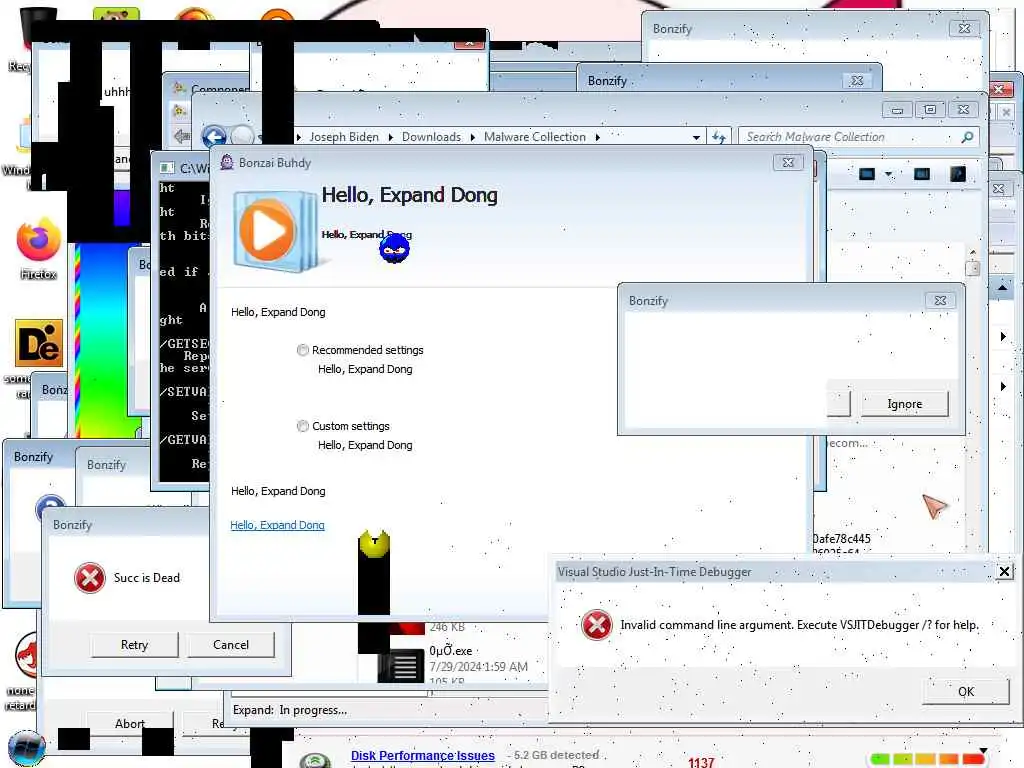This screenshot has width=1024, height=768.
Task: Click the red desktop icon above Start orb
Action: click(27, 655)
